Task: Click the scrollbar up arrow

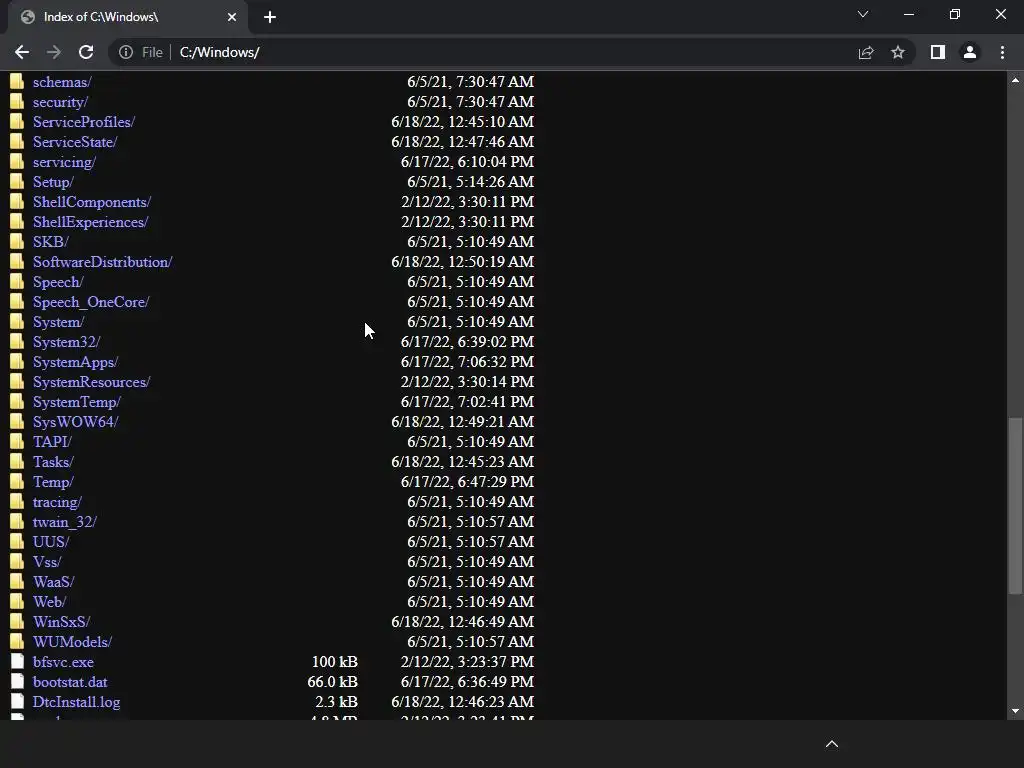Action: pos(1015,80)
